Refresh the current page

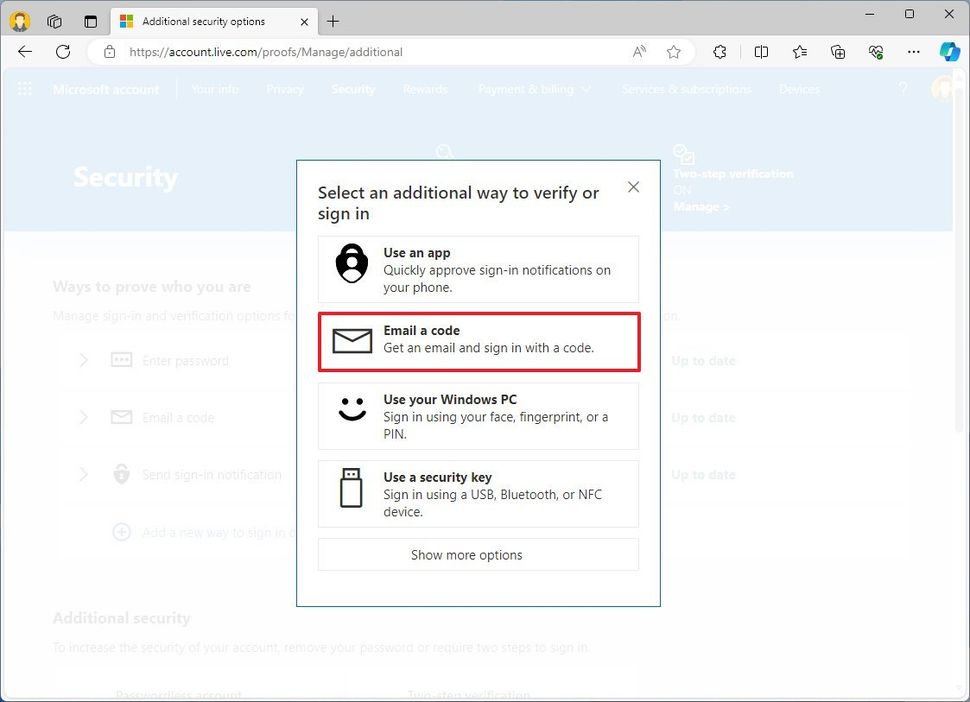pyautogui.click(x=63, y=52)
